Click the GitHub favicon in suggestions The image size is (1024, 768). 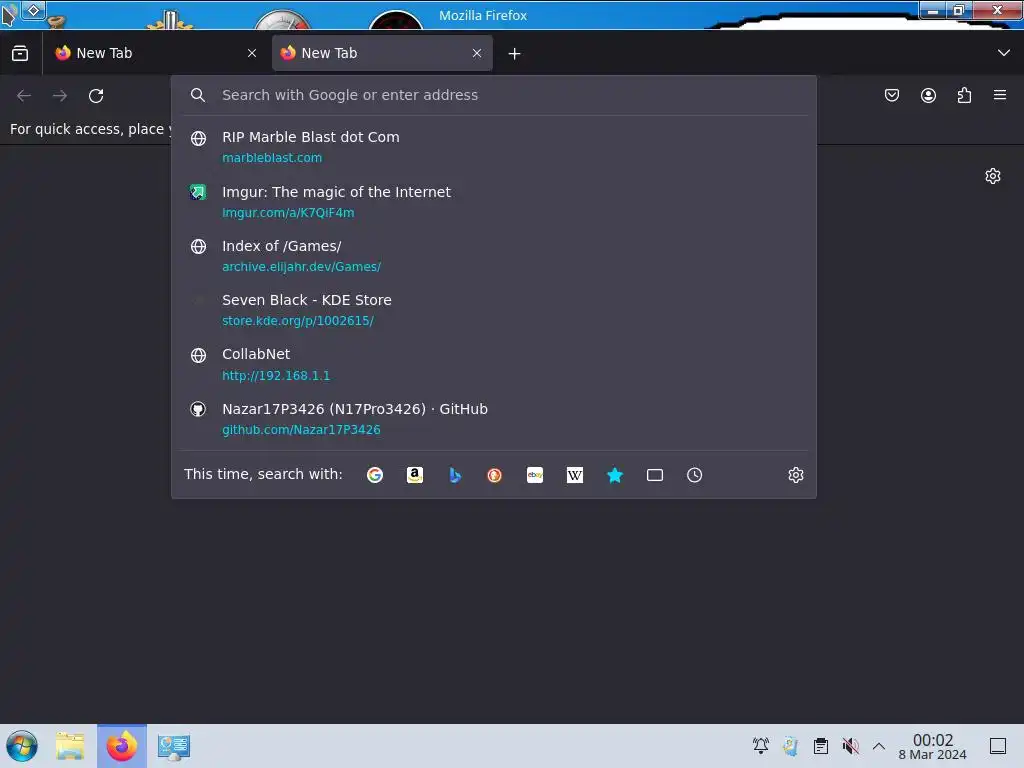198,409
